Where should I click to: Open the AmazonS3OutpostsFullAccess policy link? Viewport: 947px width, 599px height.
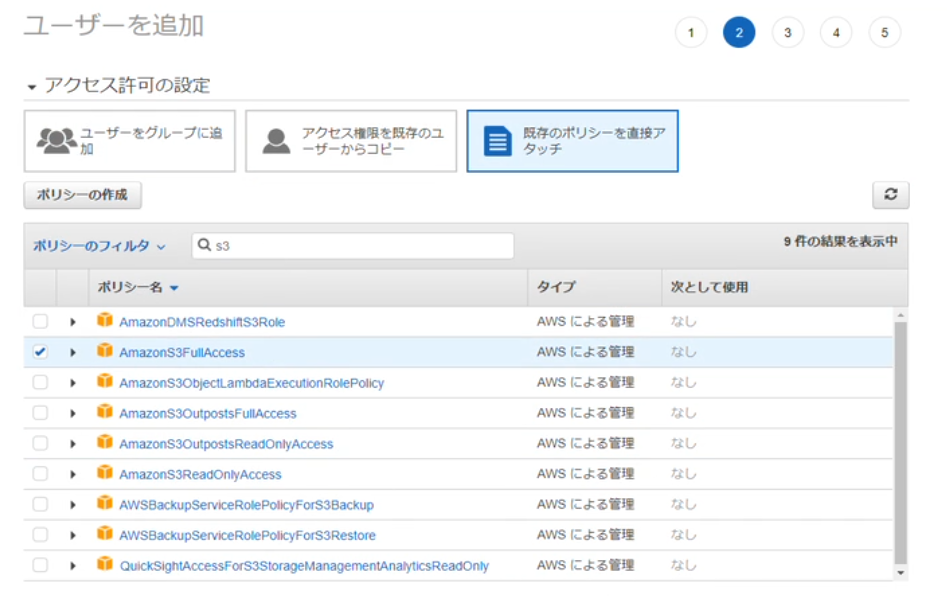pos(208,414)
